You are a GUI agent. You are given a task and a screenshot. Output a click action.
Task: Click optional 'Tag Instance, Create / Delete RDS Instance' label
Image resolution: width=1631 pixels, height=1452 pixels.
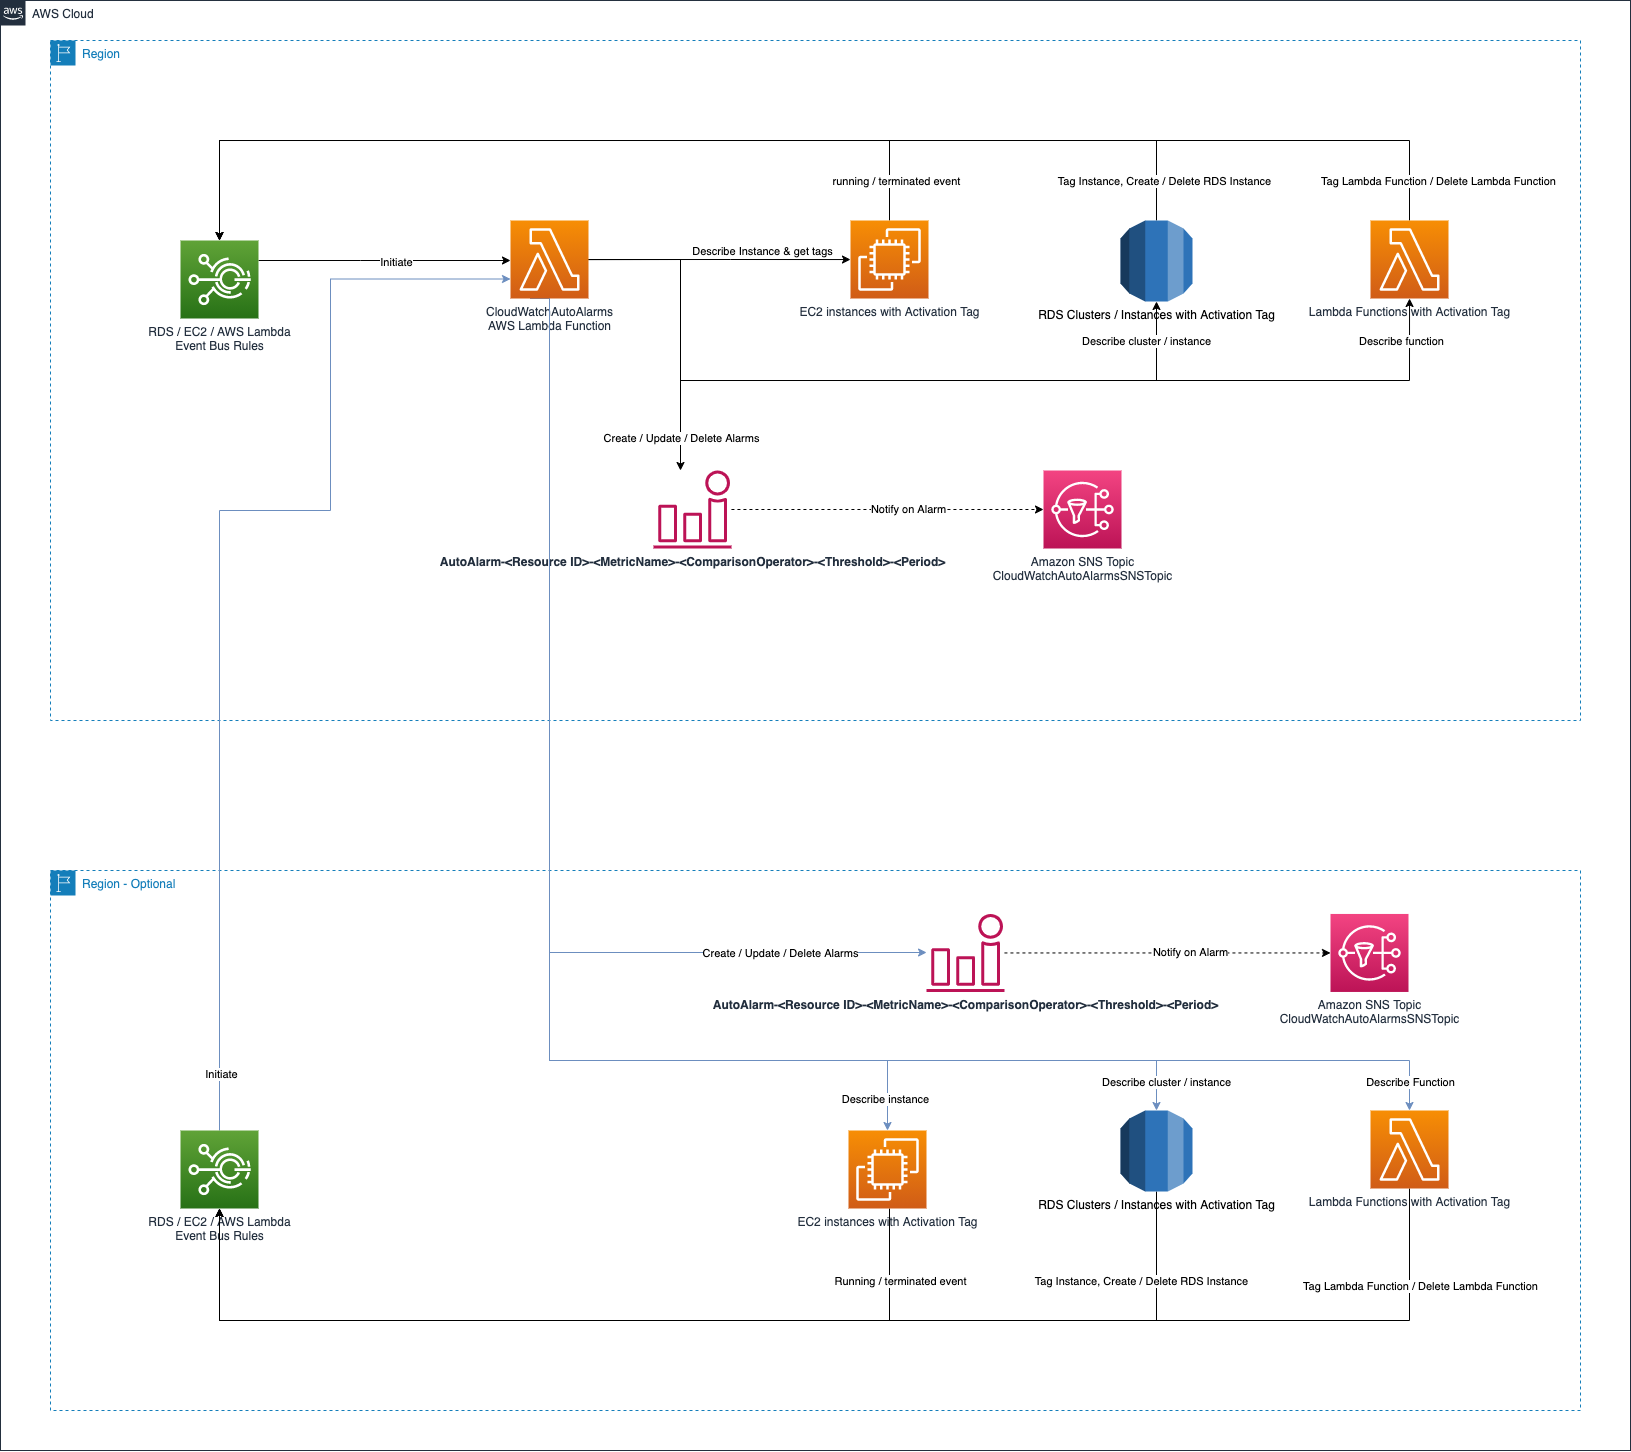[1141, 1281]
